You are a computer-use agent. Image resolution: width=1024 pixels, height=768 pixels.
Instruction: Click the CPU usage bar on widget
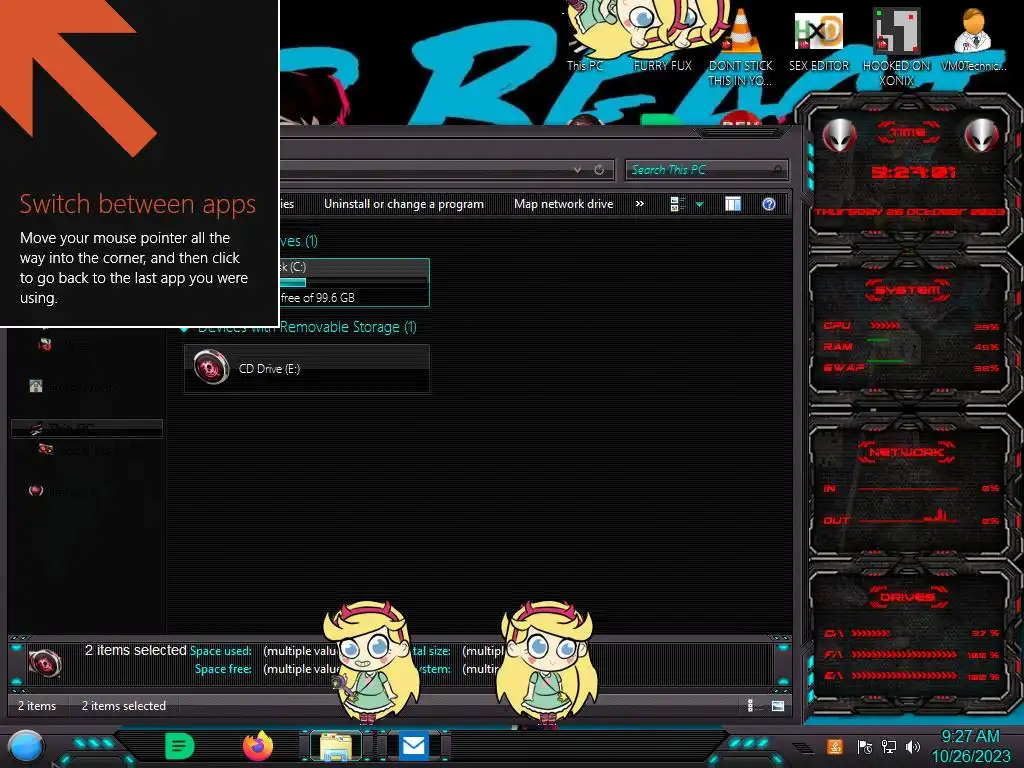[x=884, y=325]
